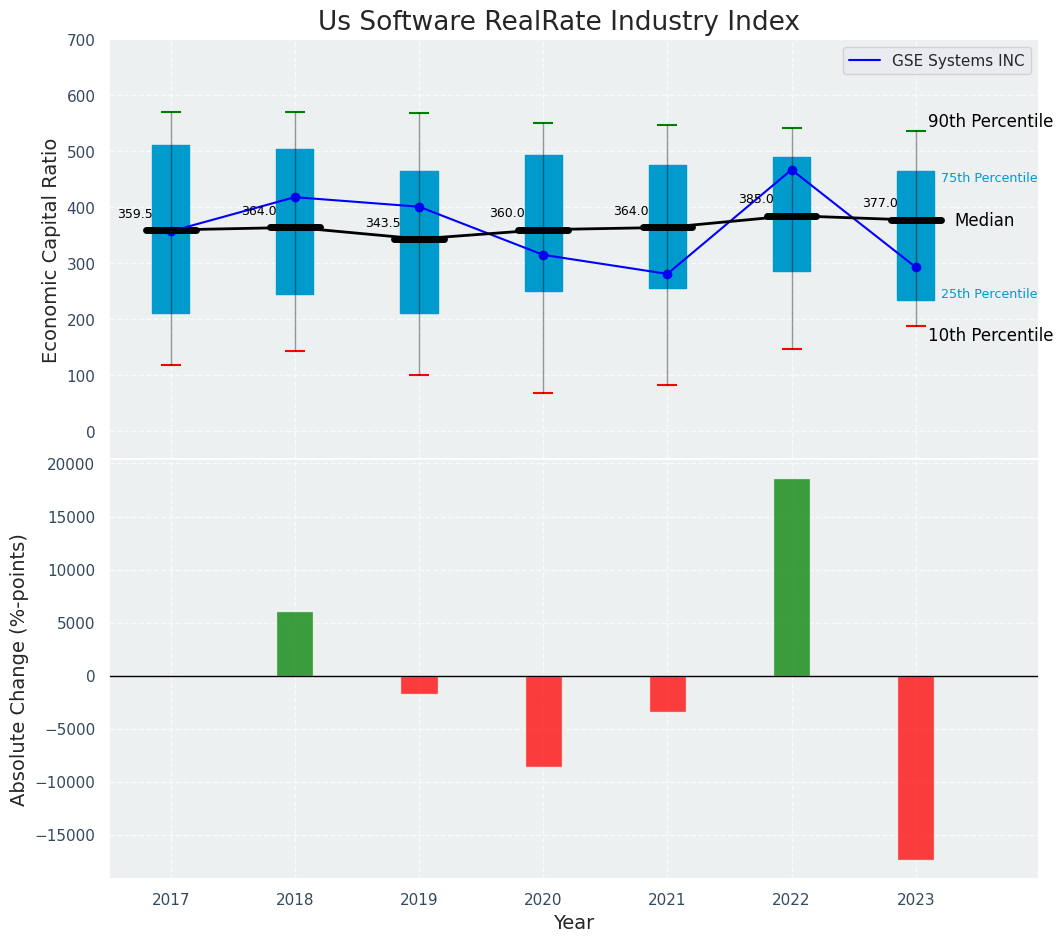Select the red 2023 absolute change bar
1063x942 pixels.
[916, 767]
